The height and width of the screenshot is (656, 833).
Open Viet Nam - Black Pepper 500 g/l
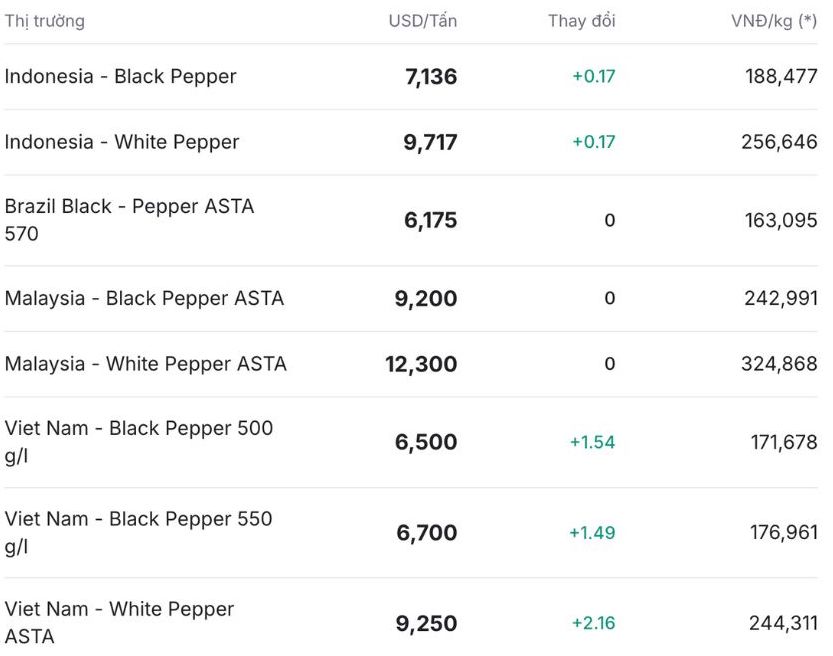138,441
